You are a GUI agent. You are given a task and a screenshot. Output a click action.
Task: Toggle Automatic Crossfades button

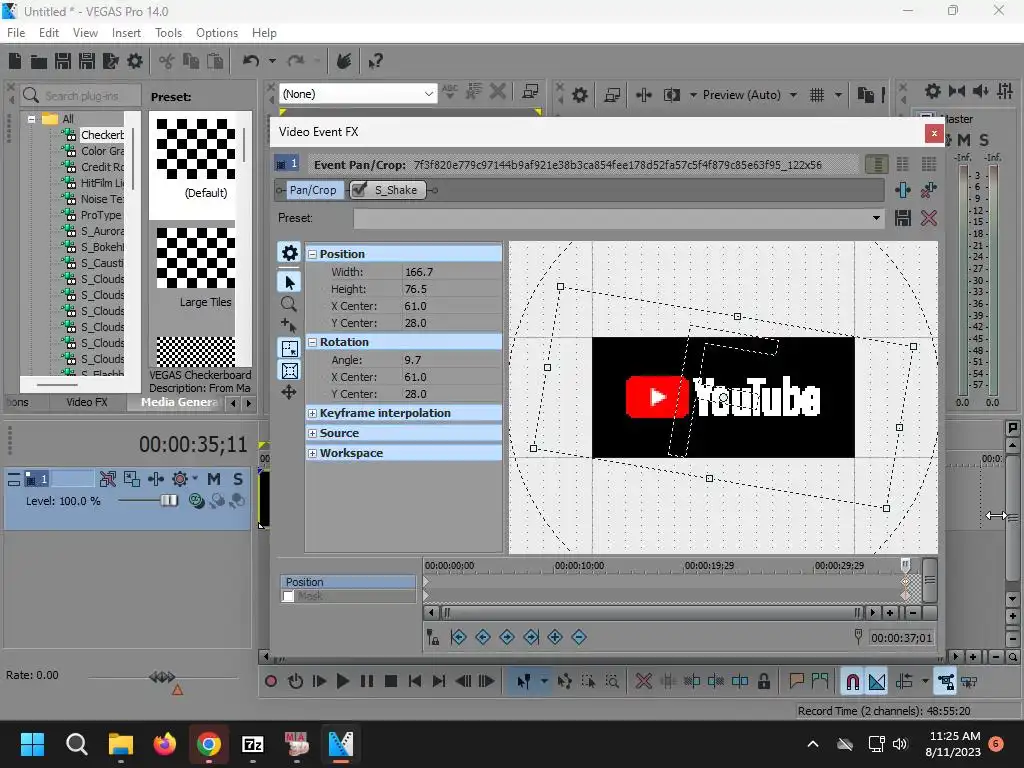(877, 682)
